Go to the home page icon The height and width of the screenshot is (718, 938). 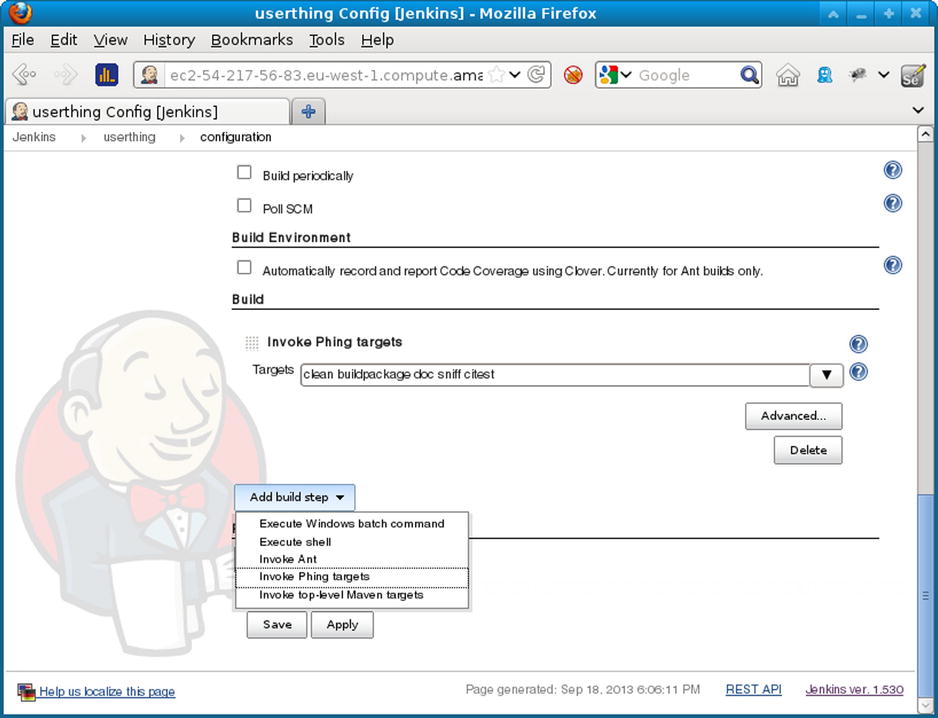coord(788,75)
